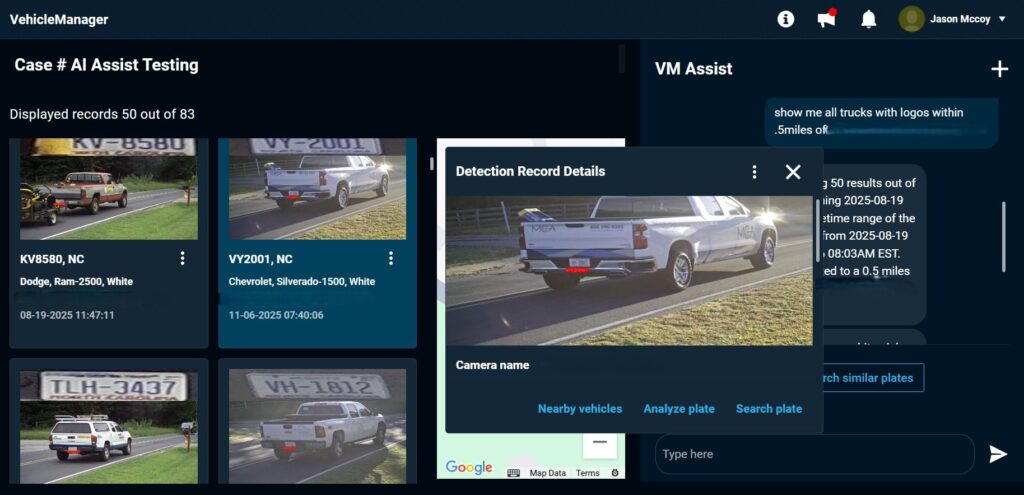Click VM Assist chat scrollbar
The height and width of the screenshot is (495, 1024).
click(1004, 236)
